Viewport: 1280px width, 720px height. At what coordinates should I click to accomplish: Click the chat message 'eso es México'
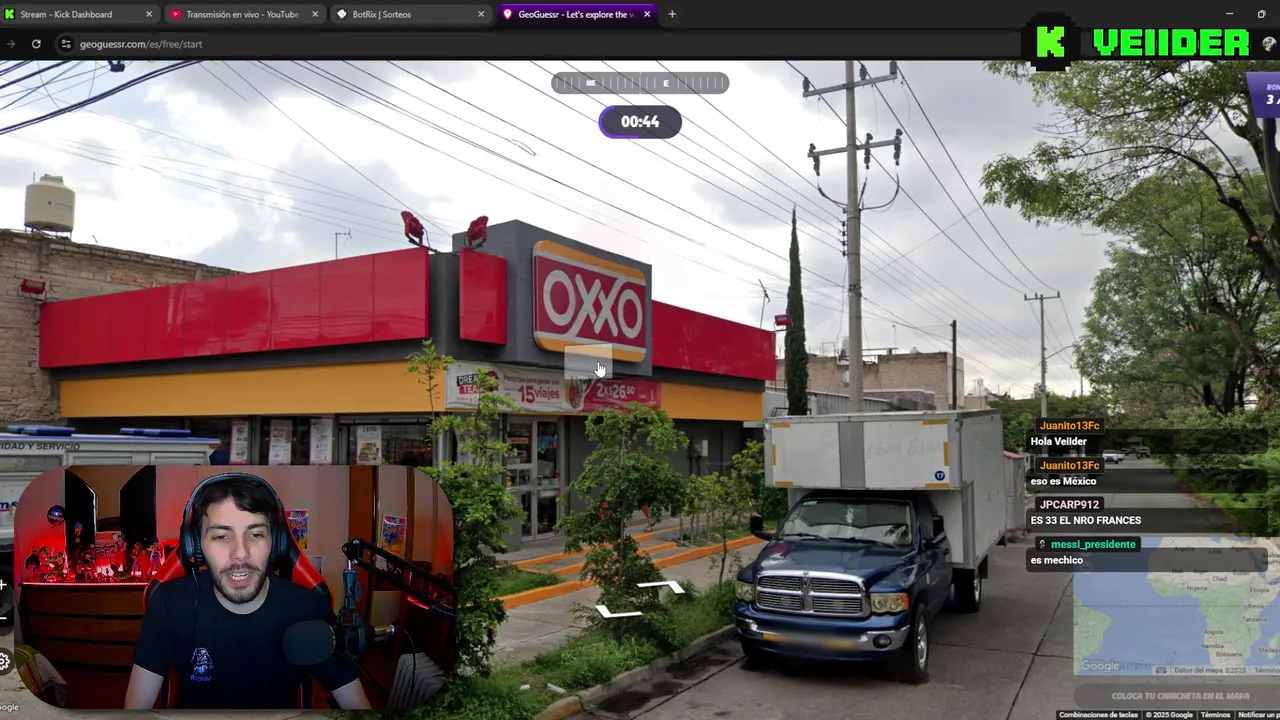(1063, 481)
